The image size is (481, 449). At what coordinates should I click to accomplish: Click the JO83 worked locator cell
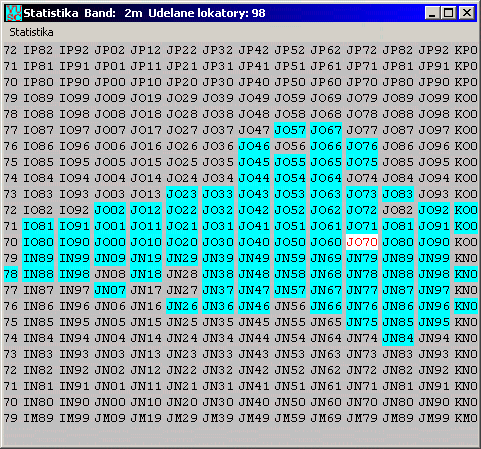pyautogui.click(x=398, y=194)
